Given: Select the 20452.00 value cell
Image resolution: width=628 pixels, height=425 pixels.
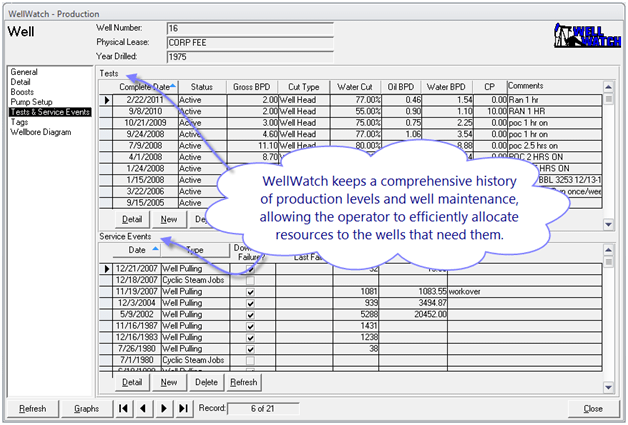Looking at the screenshot, I should click(413, 314).
